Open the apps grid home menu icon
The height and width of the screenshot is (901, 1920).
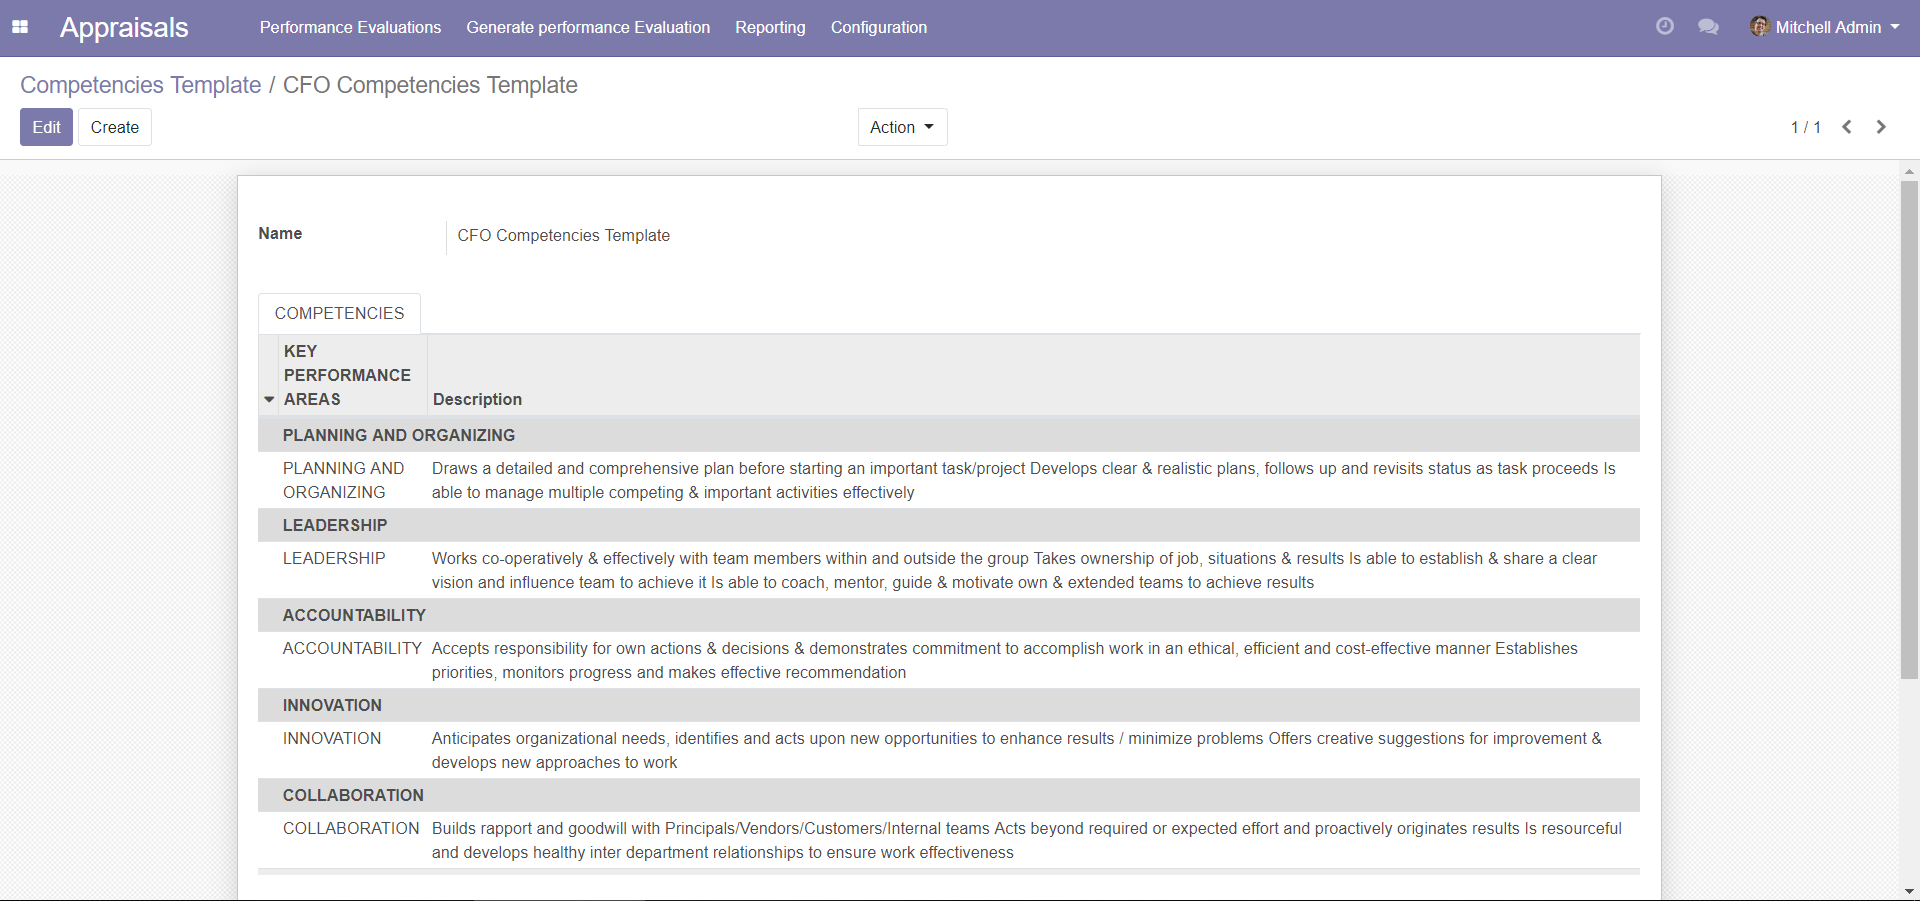[x=20, y=27]
